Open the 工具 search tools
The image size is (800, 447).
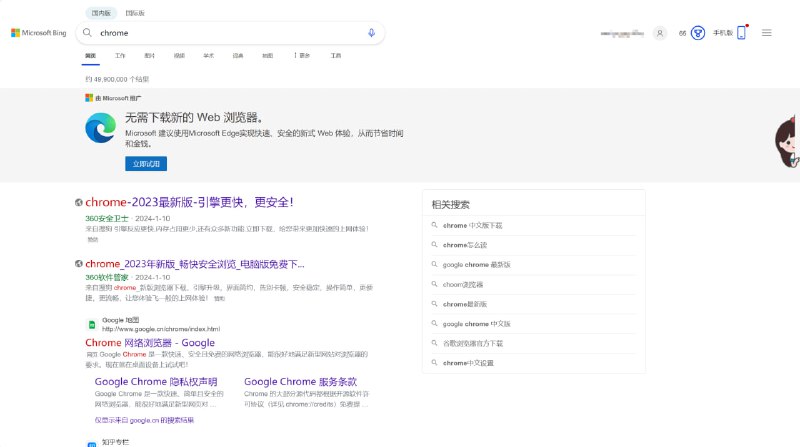(x=336, y=56)
